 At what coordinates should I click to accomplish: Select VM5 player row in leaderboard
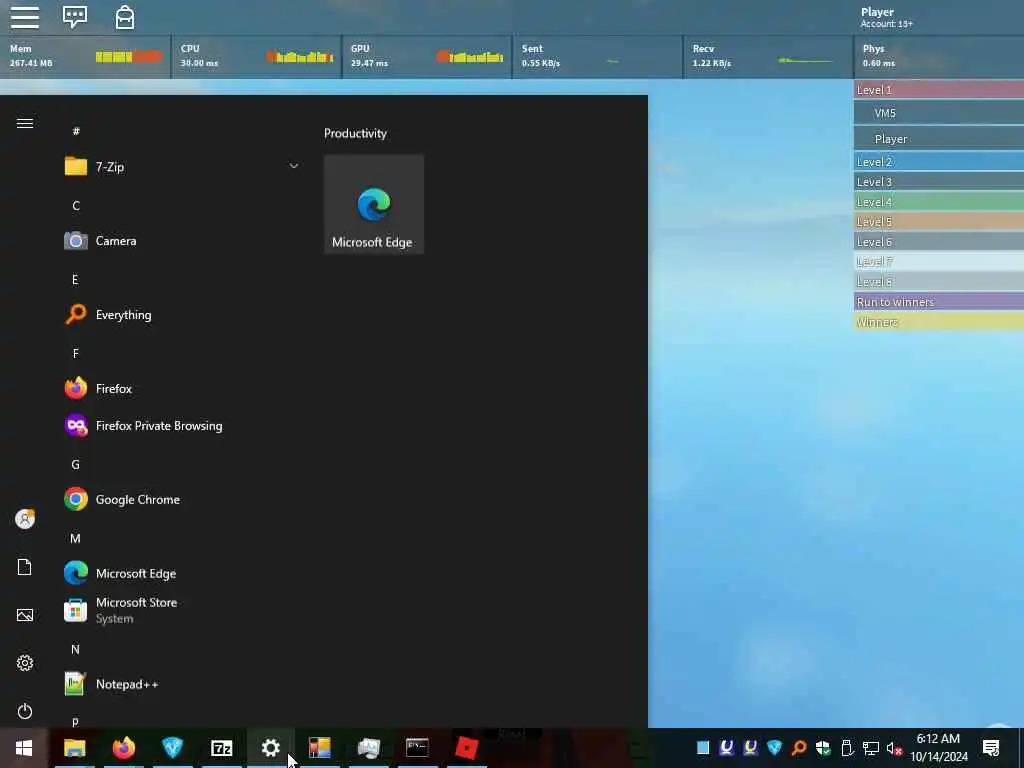coord(938,113)
